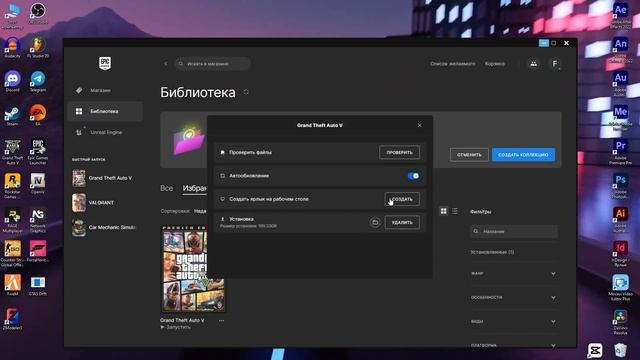Expand the ПЛАТФОРМА filter
Image resolution: width=640 pixels, height=360 pixels.
513,345
